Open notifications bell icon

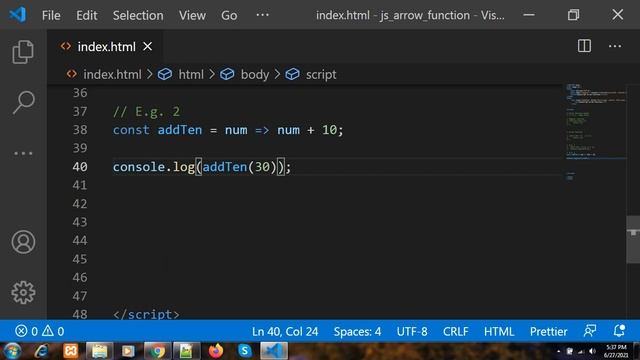[619, 331]
